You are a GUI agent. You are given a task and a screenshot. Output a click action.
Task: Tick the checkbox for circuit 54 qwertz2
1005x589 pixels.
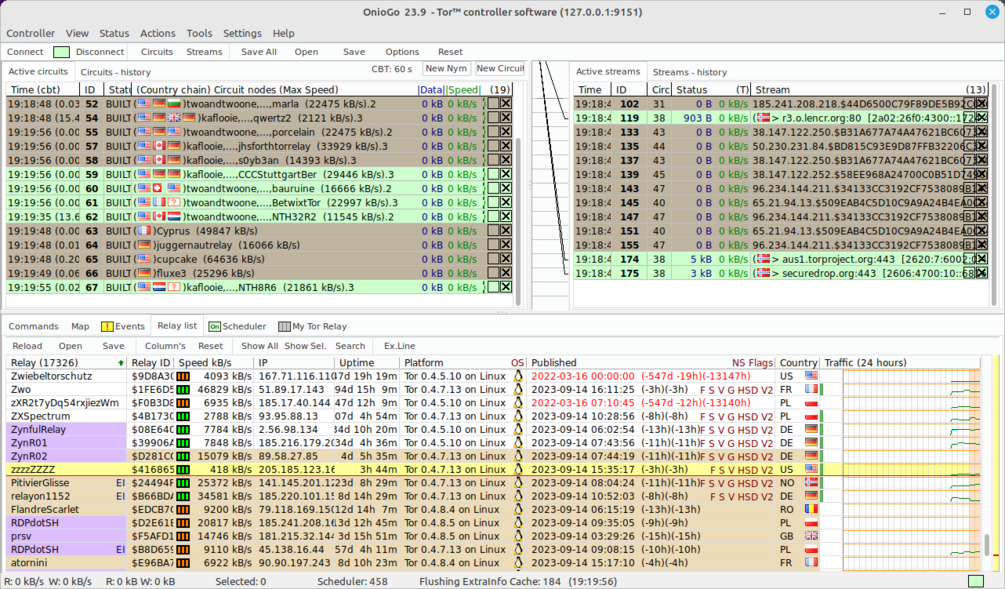pos(493,117)
